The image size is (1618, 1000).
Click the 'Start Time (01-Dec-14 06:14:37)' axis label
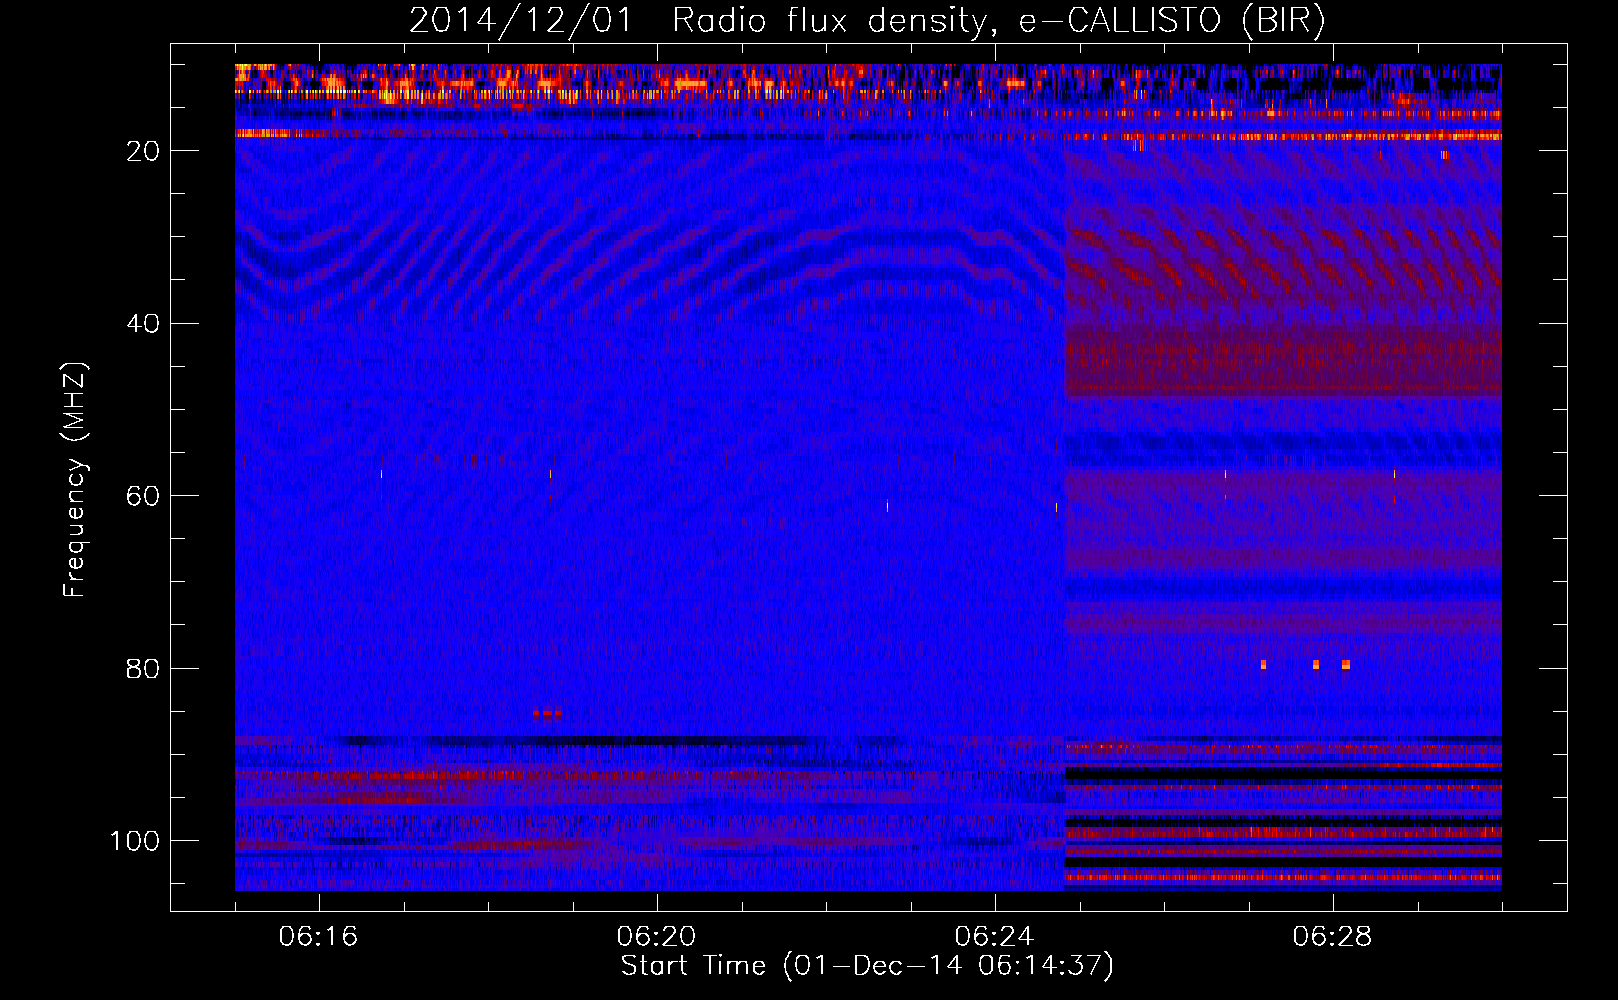pyautogui.click(x=867, y=966)
